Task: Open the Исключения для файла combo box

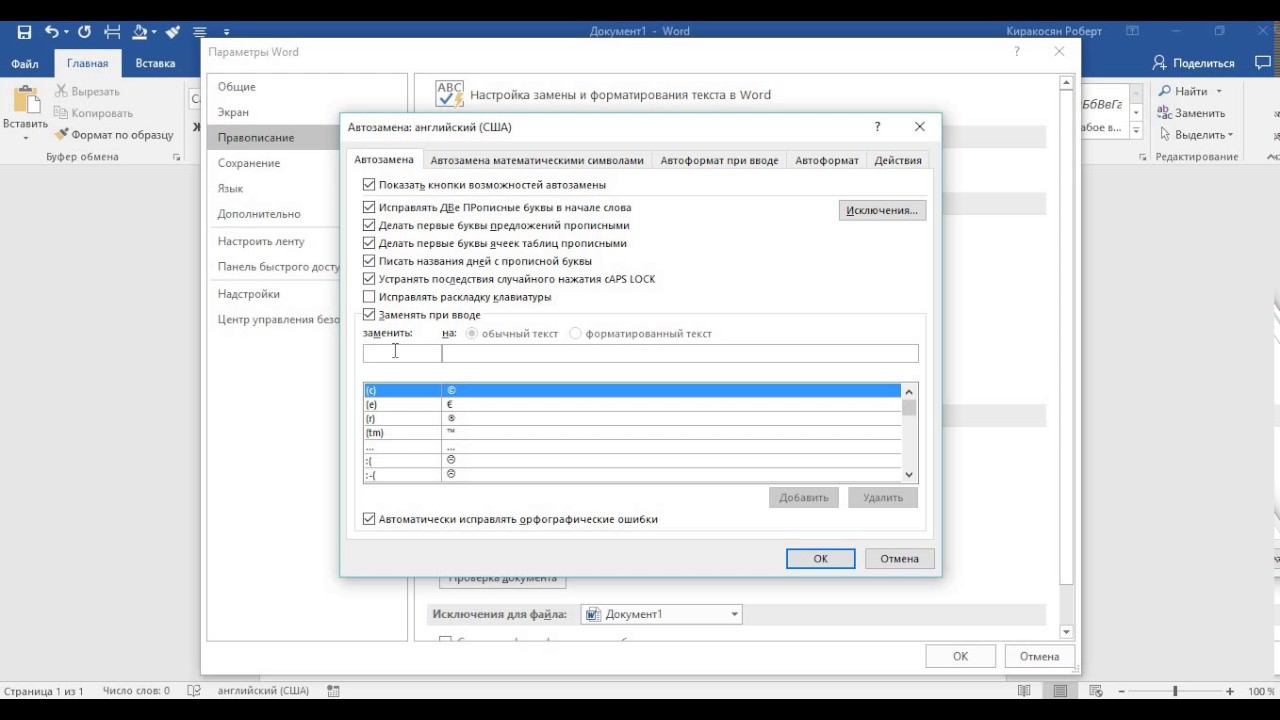Action: click(661, 614)
